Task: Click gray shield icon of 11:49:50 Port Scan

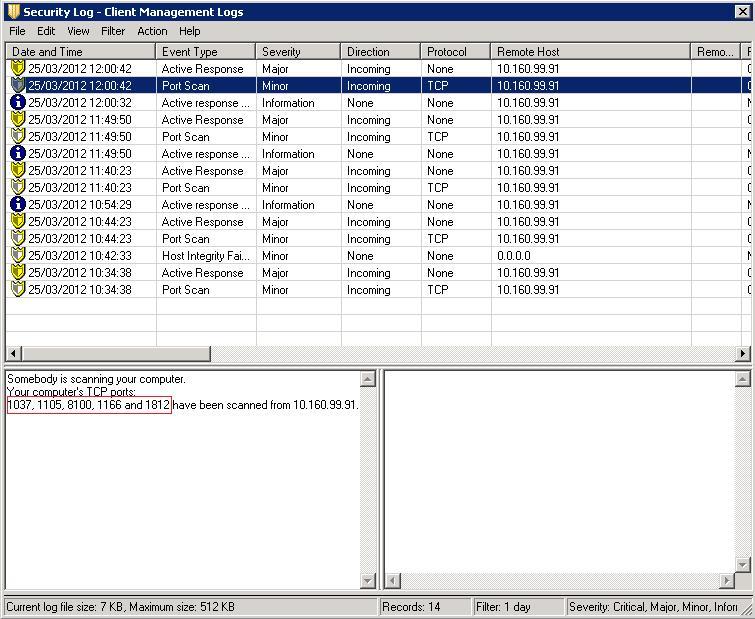Action: (x=18, y=137)
